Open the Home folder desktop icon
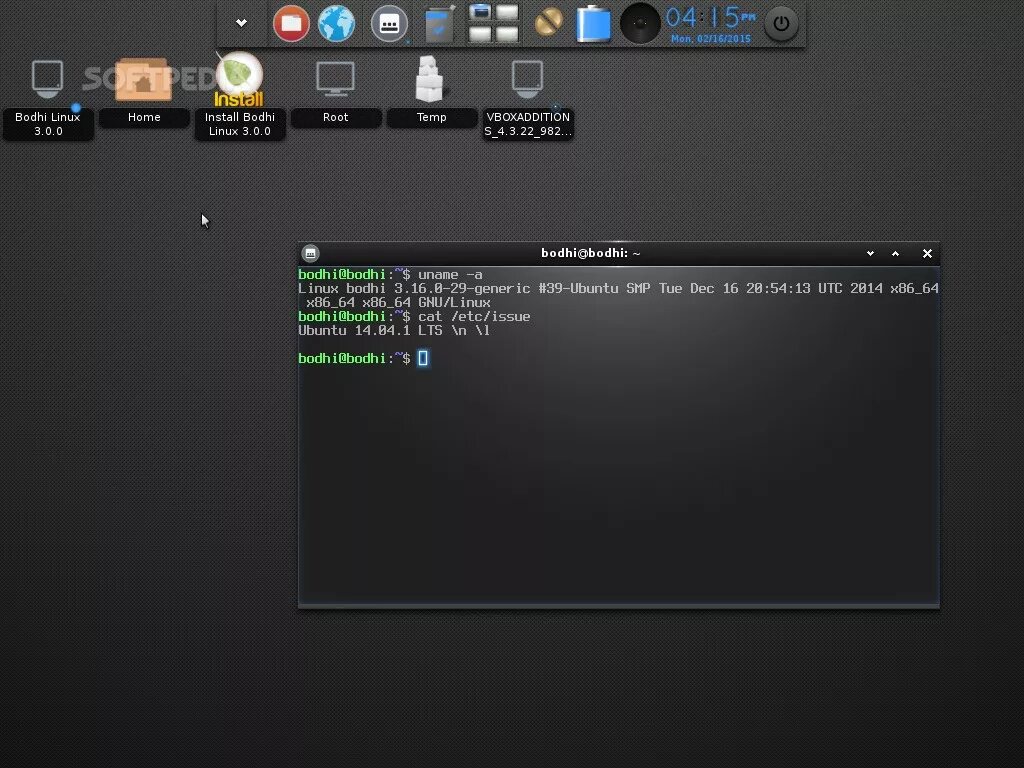Viewport: 1024px width, 768px height. click(x=144, y=91)
